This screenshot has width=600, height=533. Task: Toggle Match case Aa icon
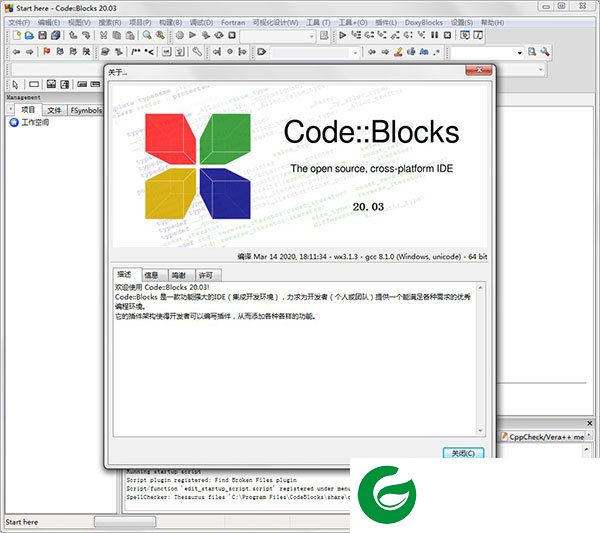point(424,52)
